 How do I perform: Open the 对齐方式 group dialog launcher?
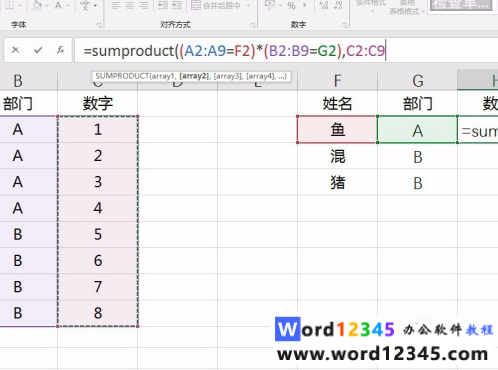[x=253, y=25]
